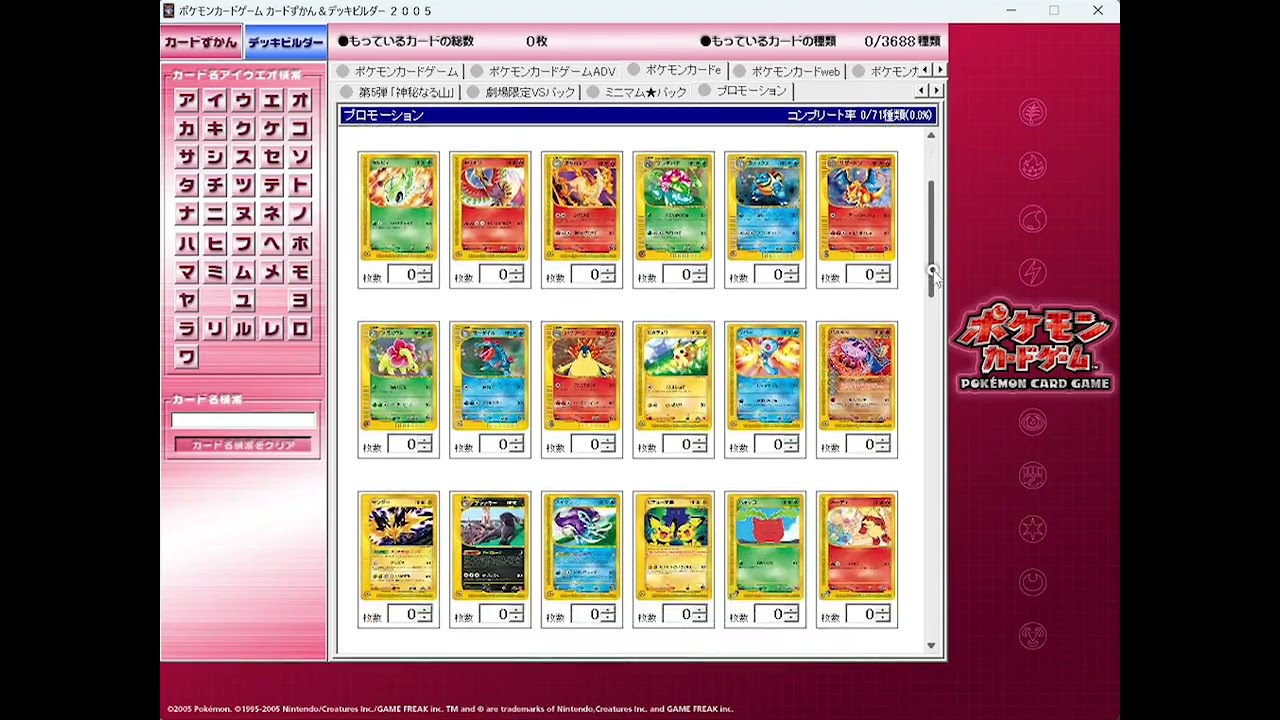Select the ヤ kana search button
Screen dimensions: 1280x720
[x=186, y=300]
